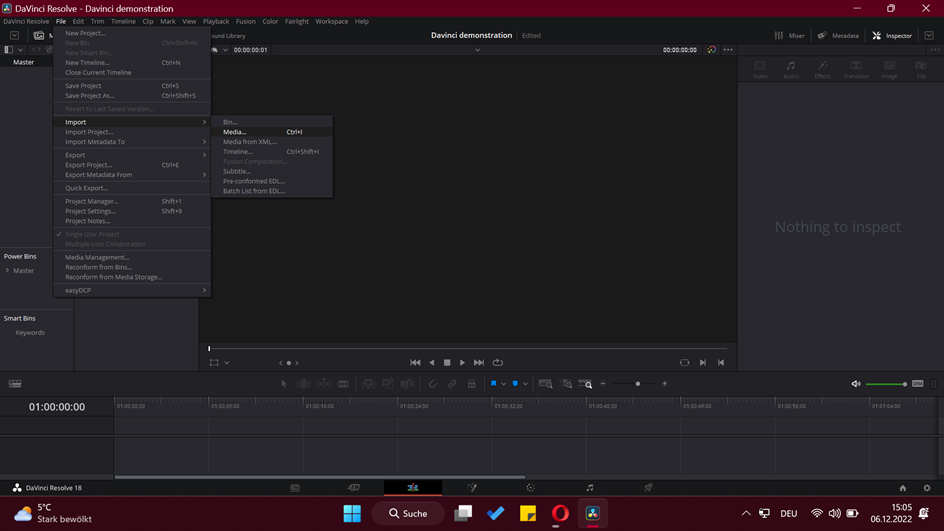This screenshot has height=531, width=944.
Task: Toggle the Loop playback button
Action: click(x=498, y=362)
